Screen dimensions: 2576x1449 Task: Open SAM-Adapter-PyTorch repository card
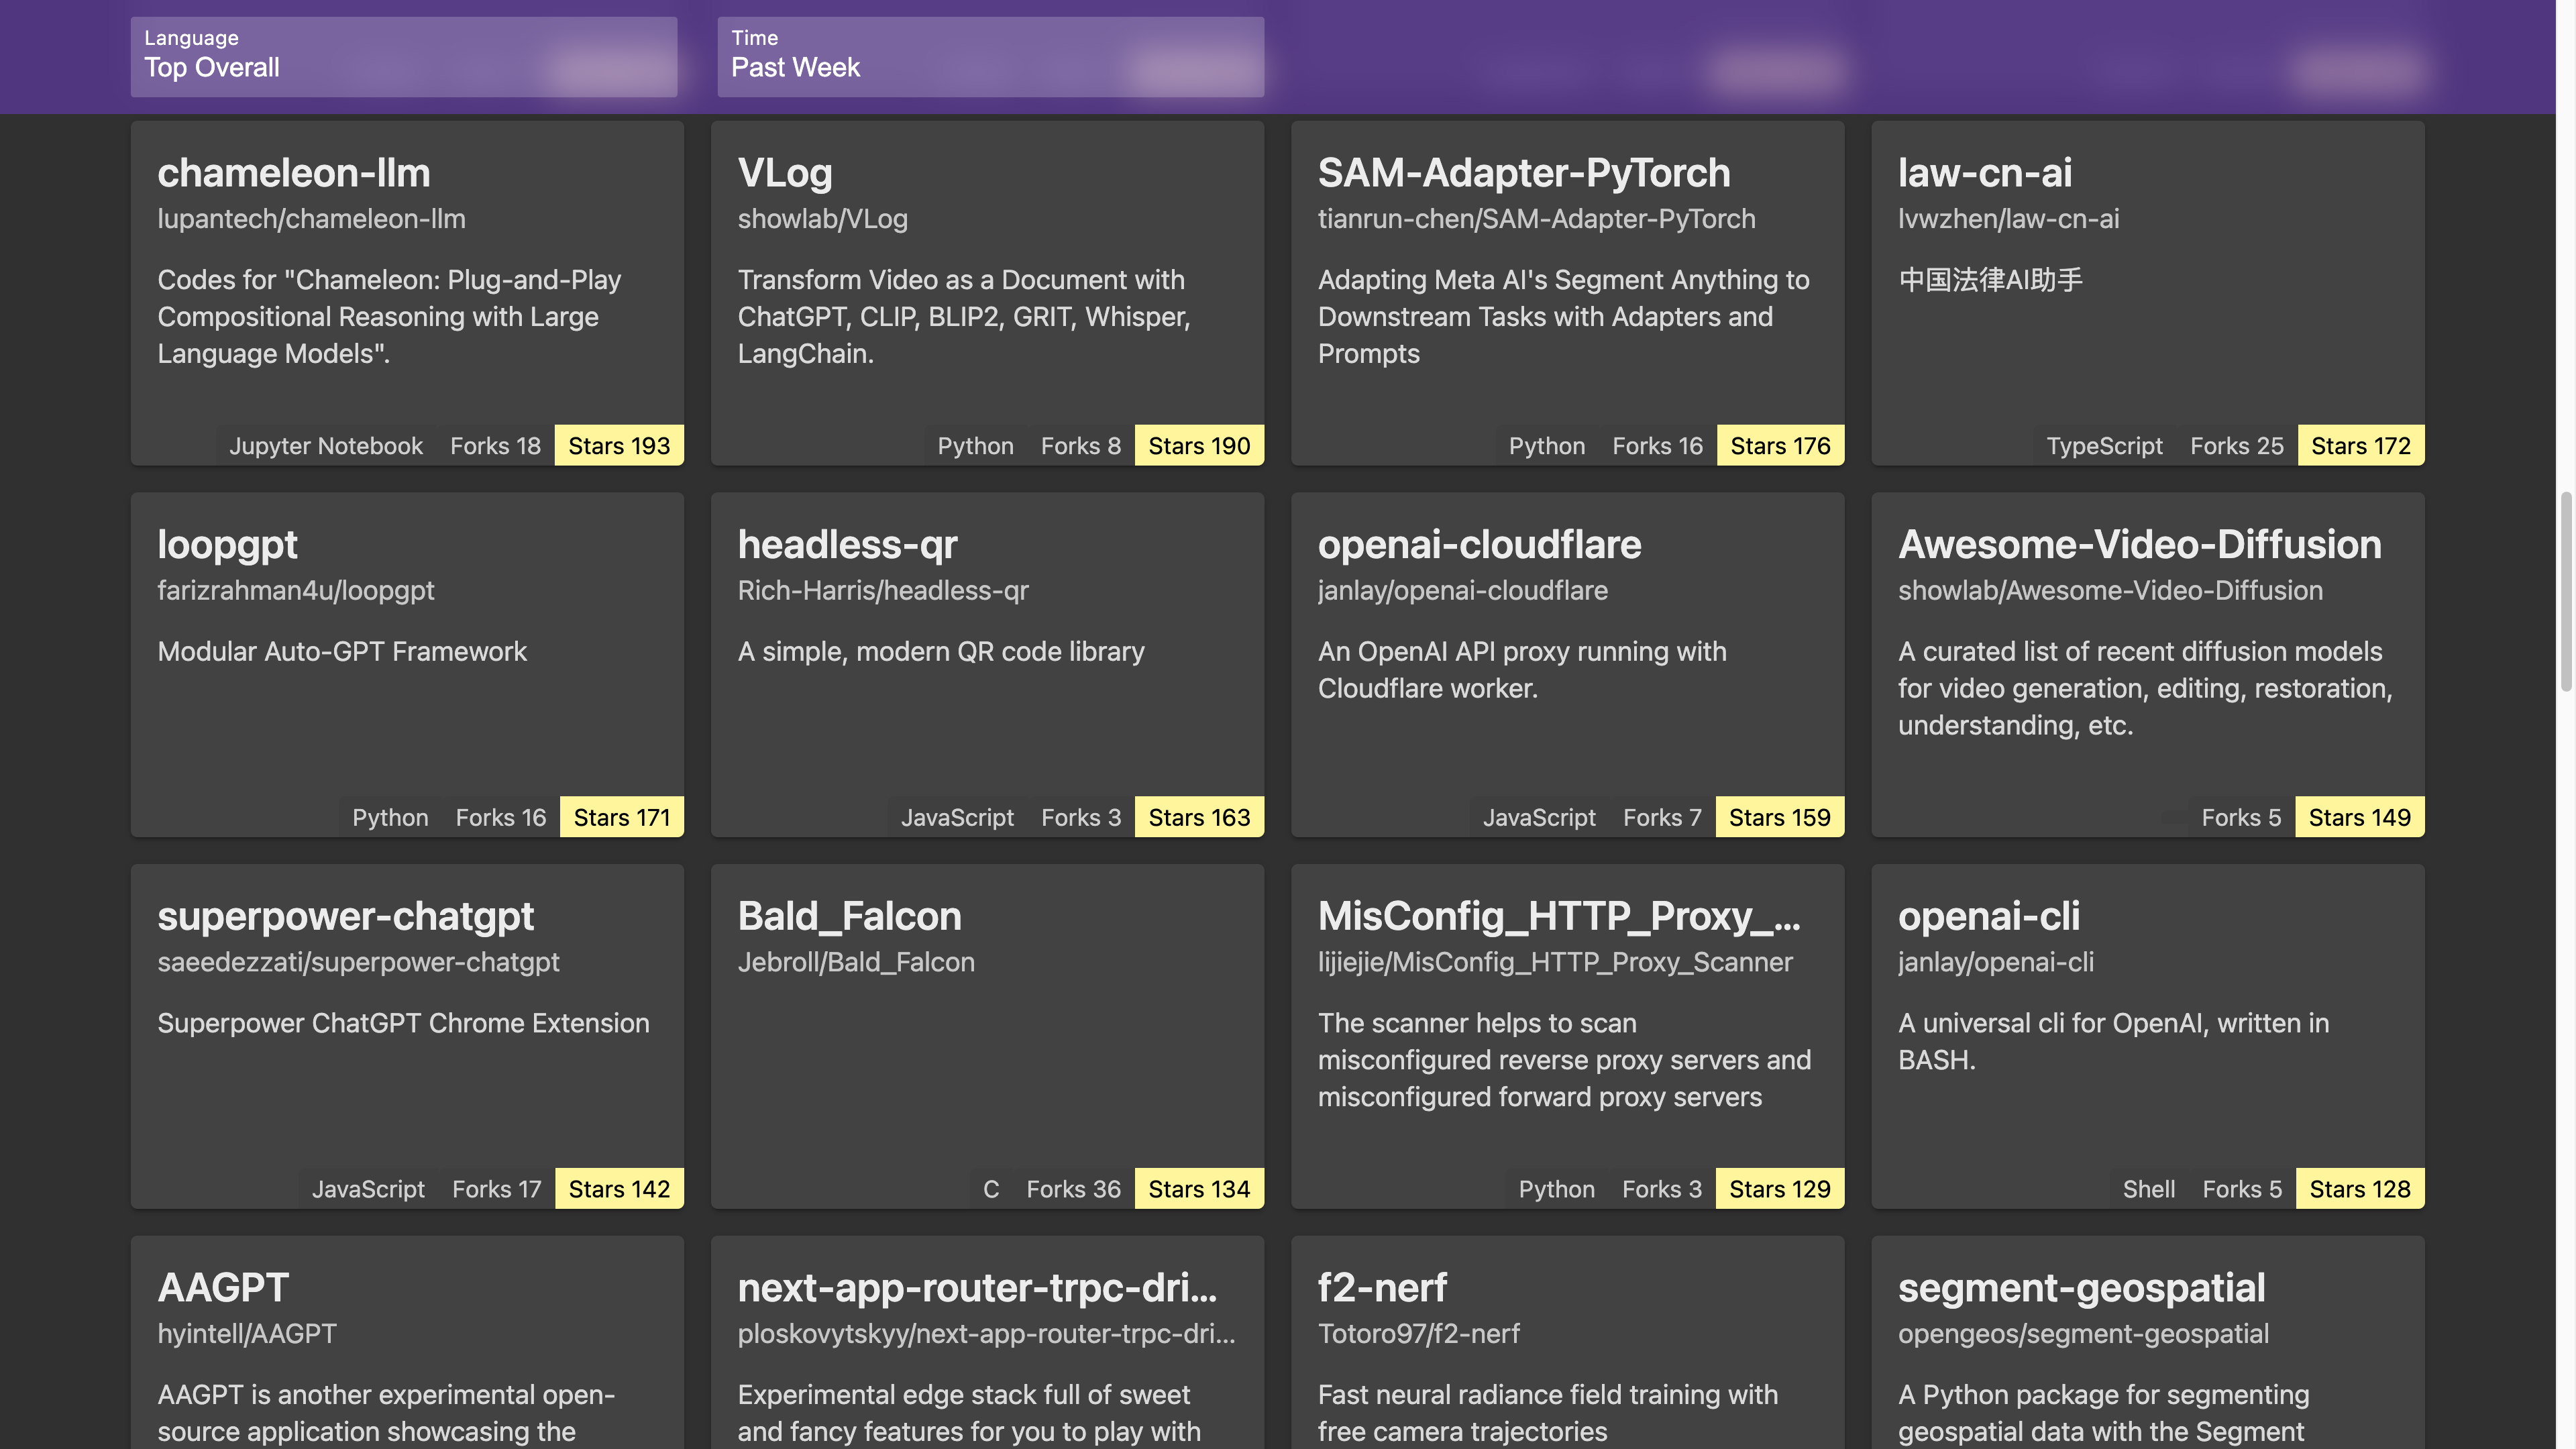pos(1523,173)
